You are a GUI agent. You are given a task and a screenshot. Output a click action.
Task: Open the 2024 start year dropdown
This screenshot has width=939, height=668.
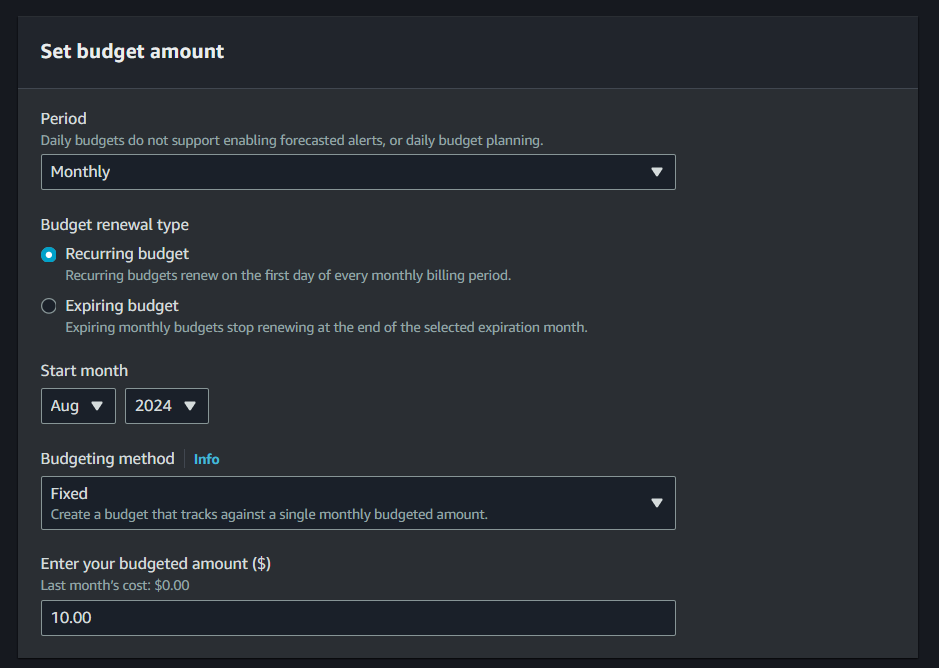166,406
